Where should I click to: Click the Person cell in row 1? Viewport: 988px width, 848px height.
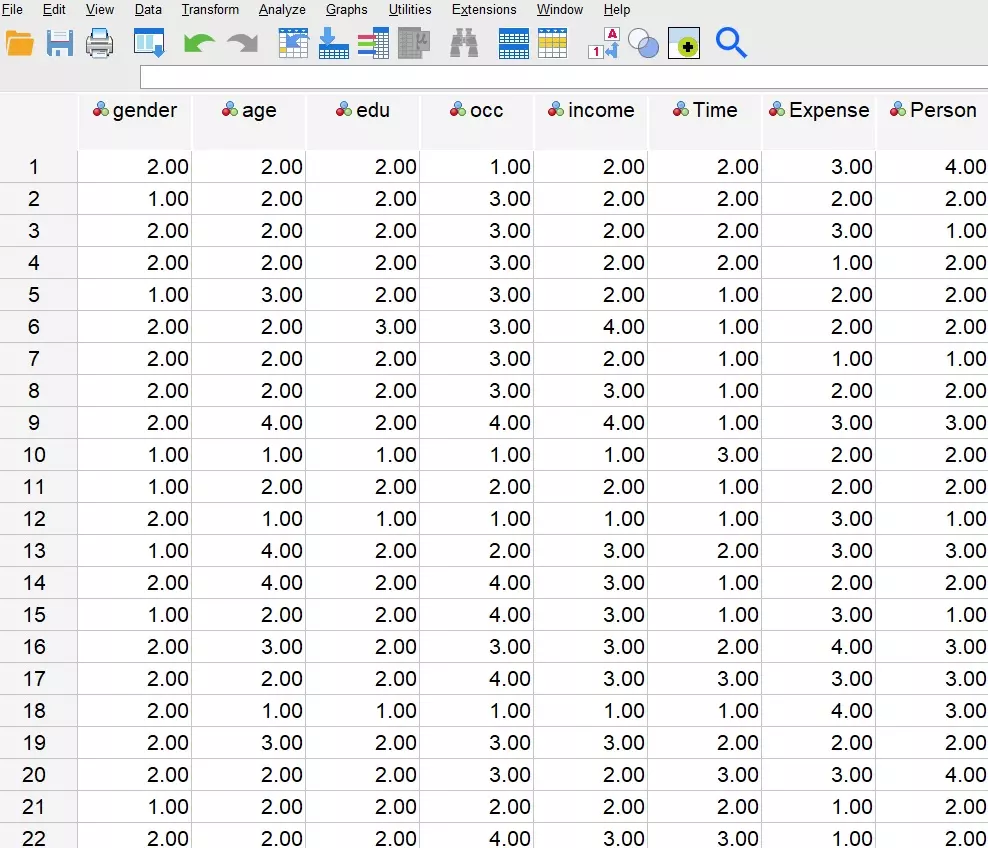933,166
